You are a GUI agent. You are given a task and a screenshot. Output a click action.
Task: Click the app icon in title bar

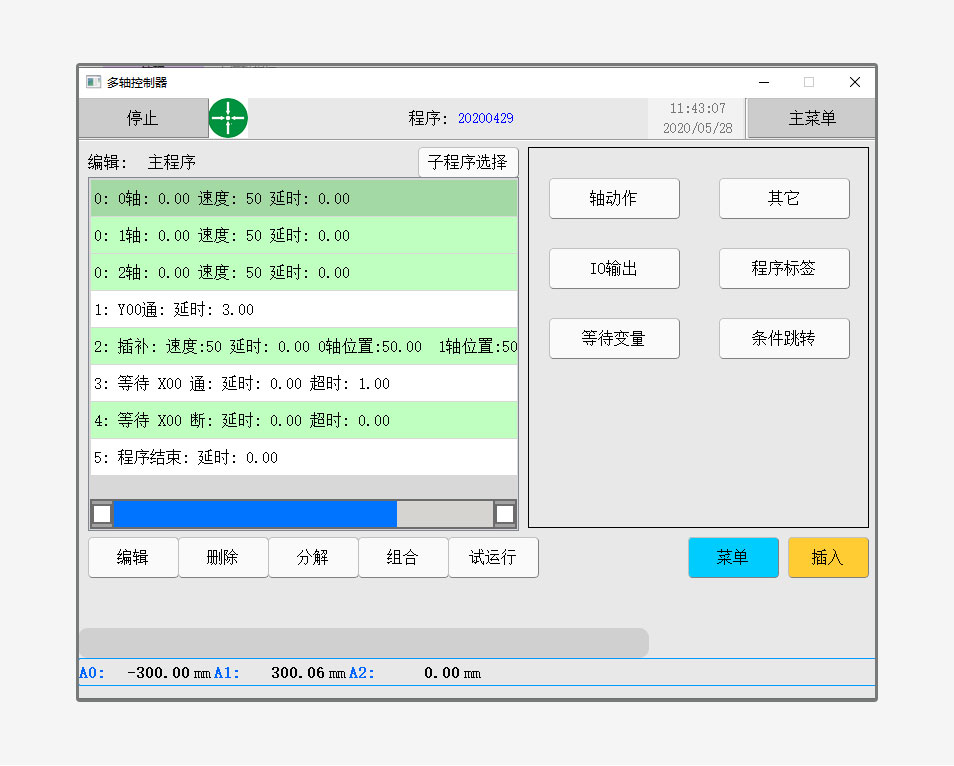(93, 82)
